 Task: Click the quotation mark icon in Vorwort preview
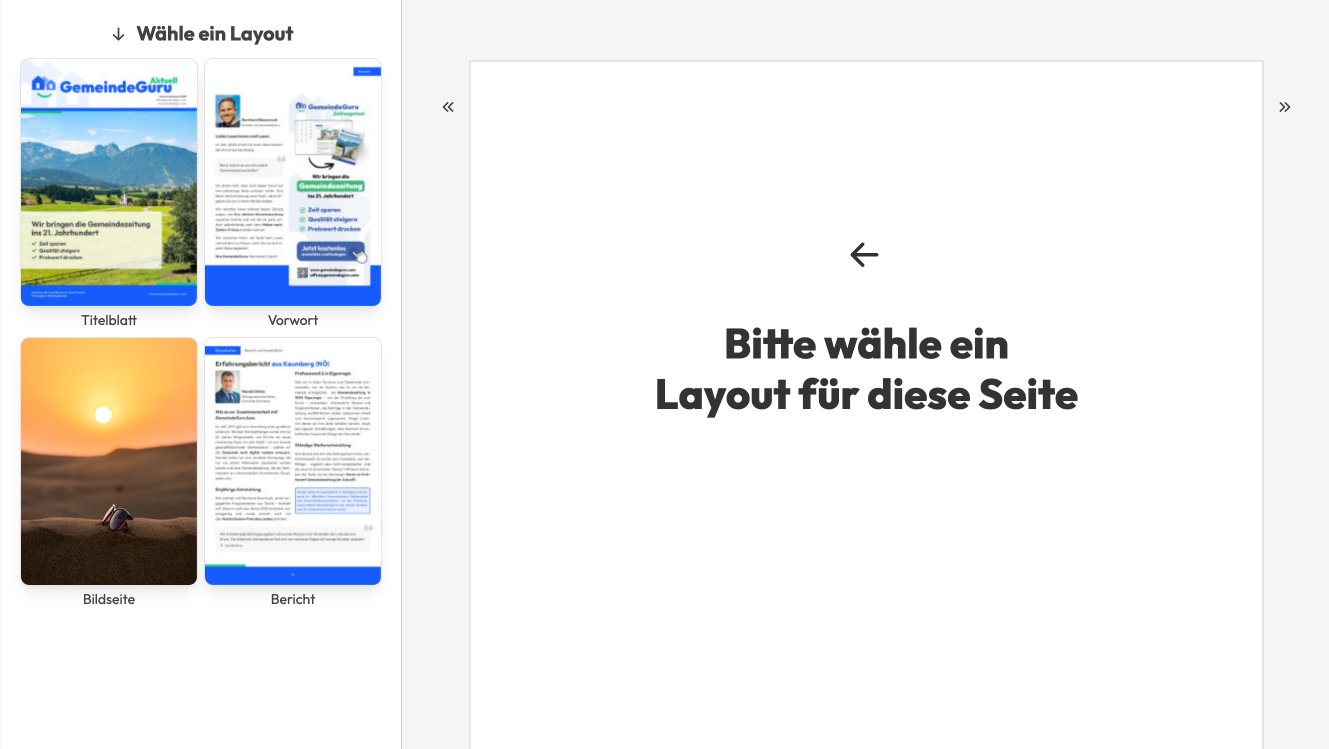tap(281, 158)
